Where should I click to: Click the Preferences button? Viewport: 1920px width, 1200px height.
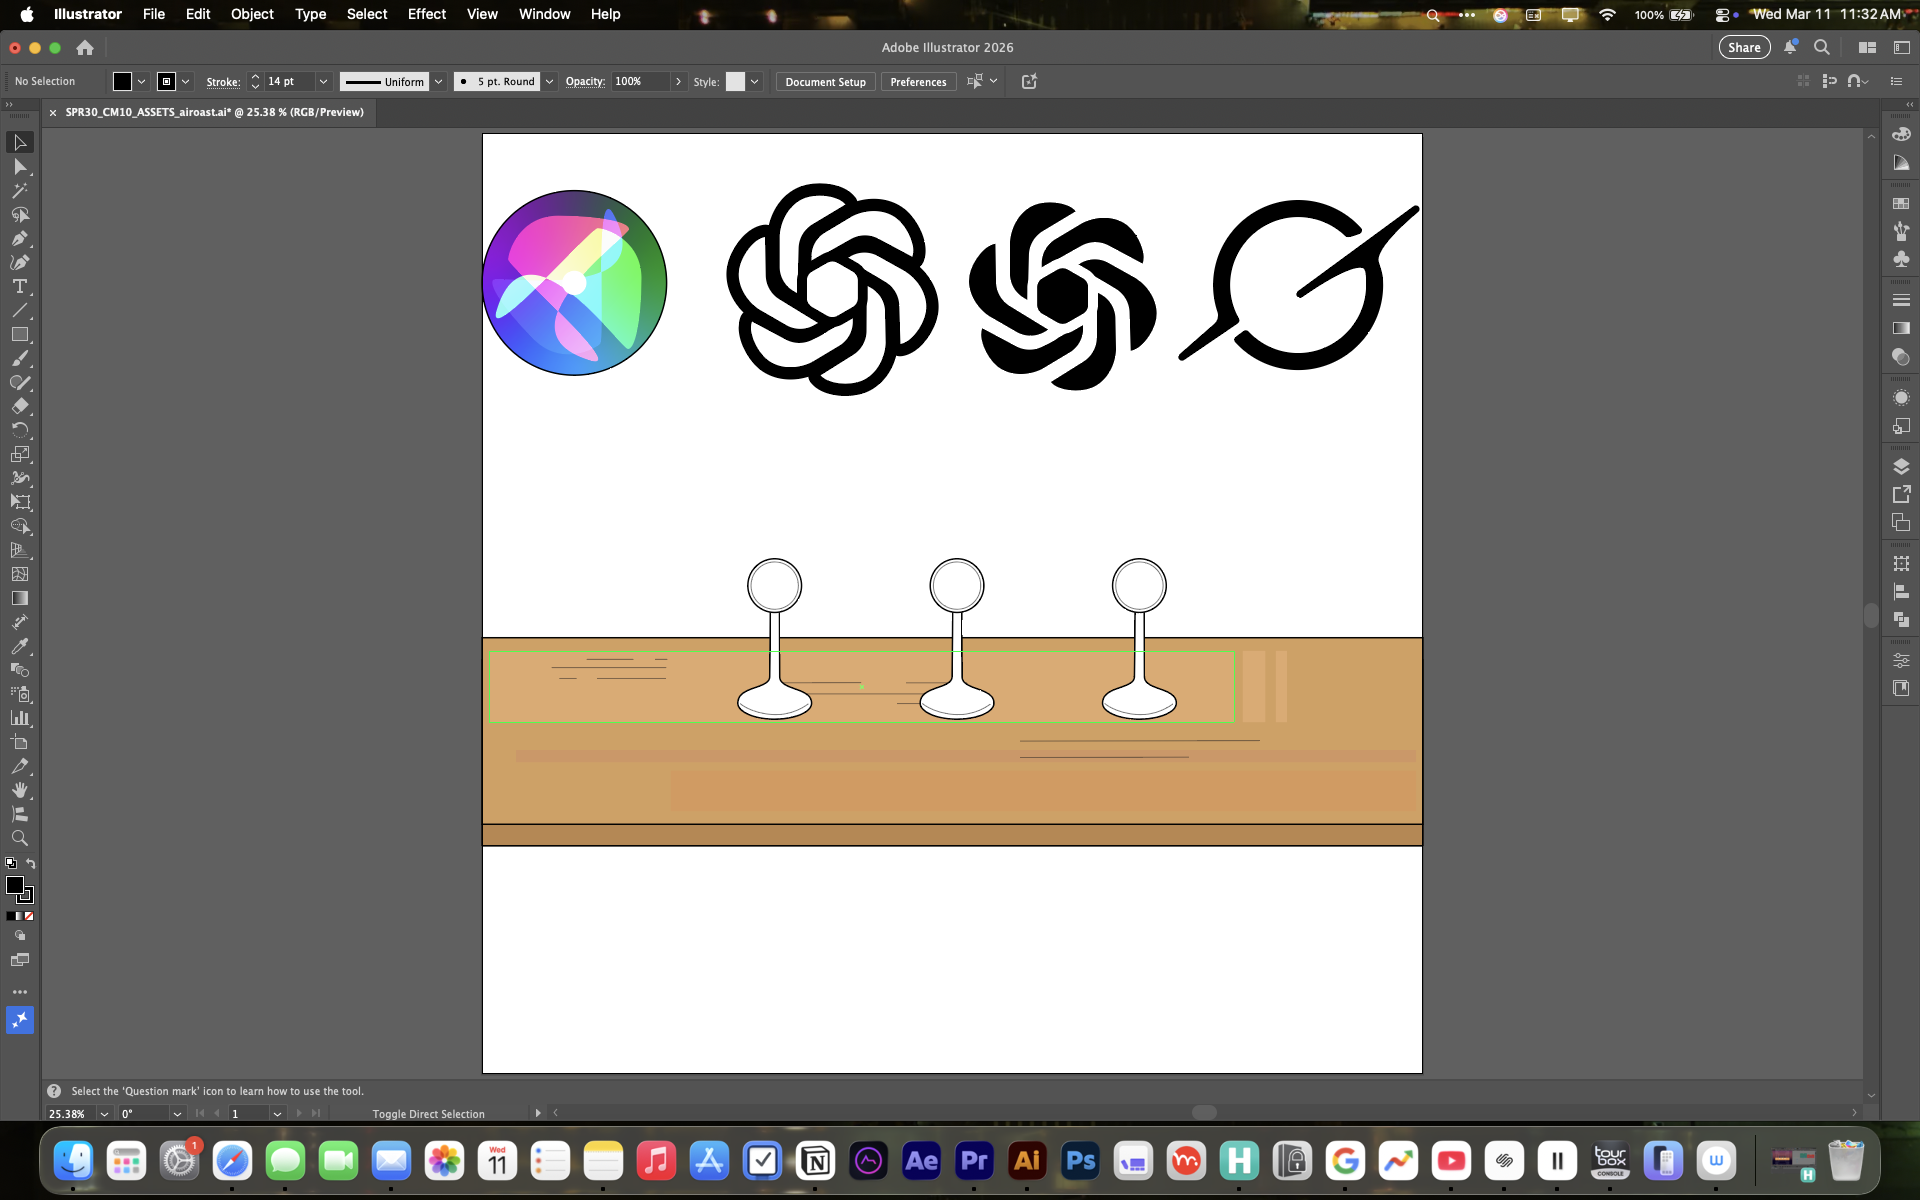(x=918, y=82)
